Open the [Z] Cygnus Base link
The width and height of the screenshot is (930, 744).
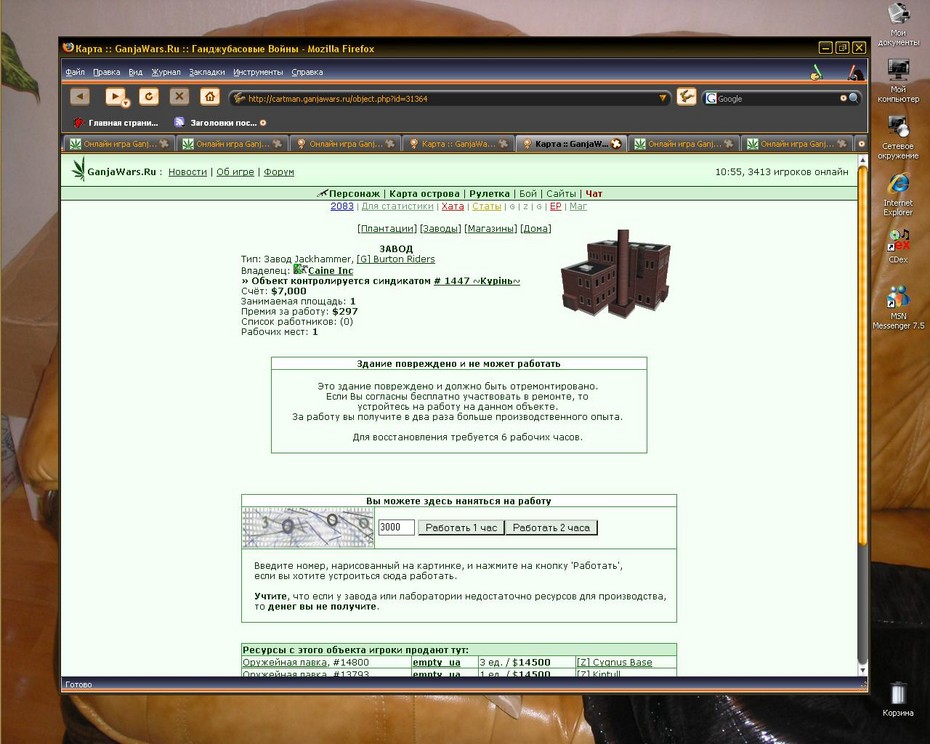click(x=614, y=662)
